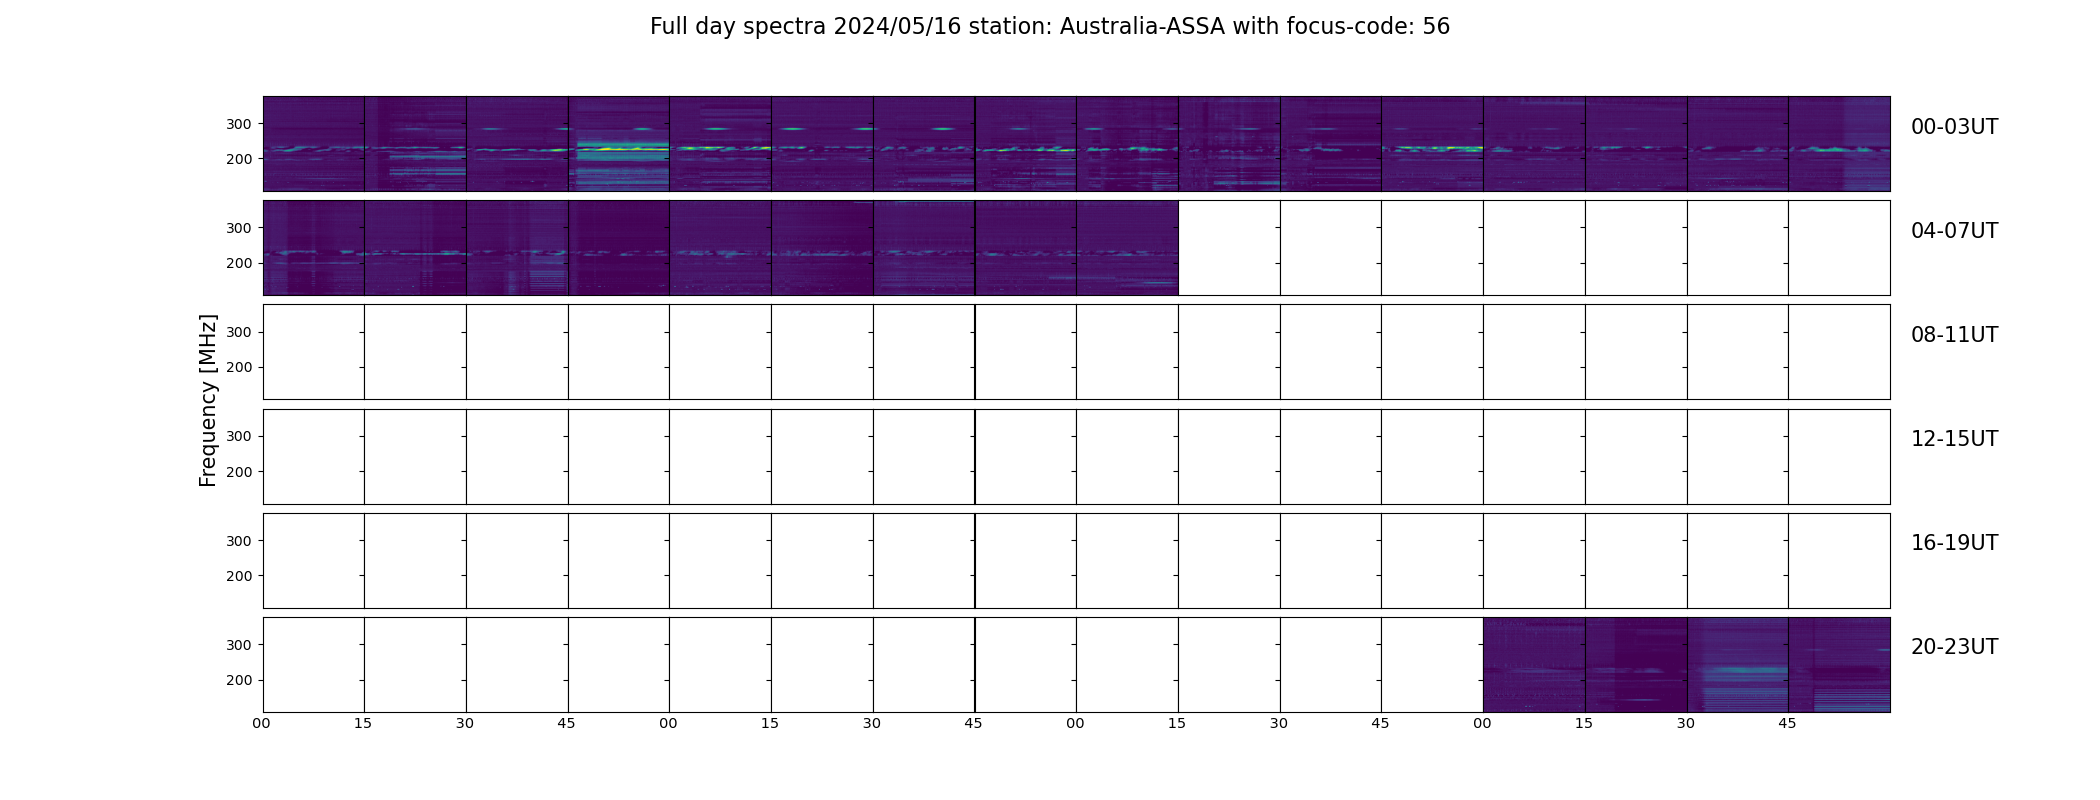Click the 00-03UT row label
Image resolution: width=2100 pixels, height=800 pixels.
point(1954,127)
